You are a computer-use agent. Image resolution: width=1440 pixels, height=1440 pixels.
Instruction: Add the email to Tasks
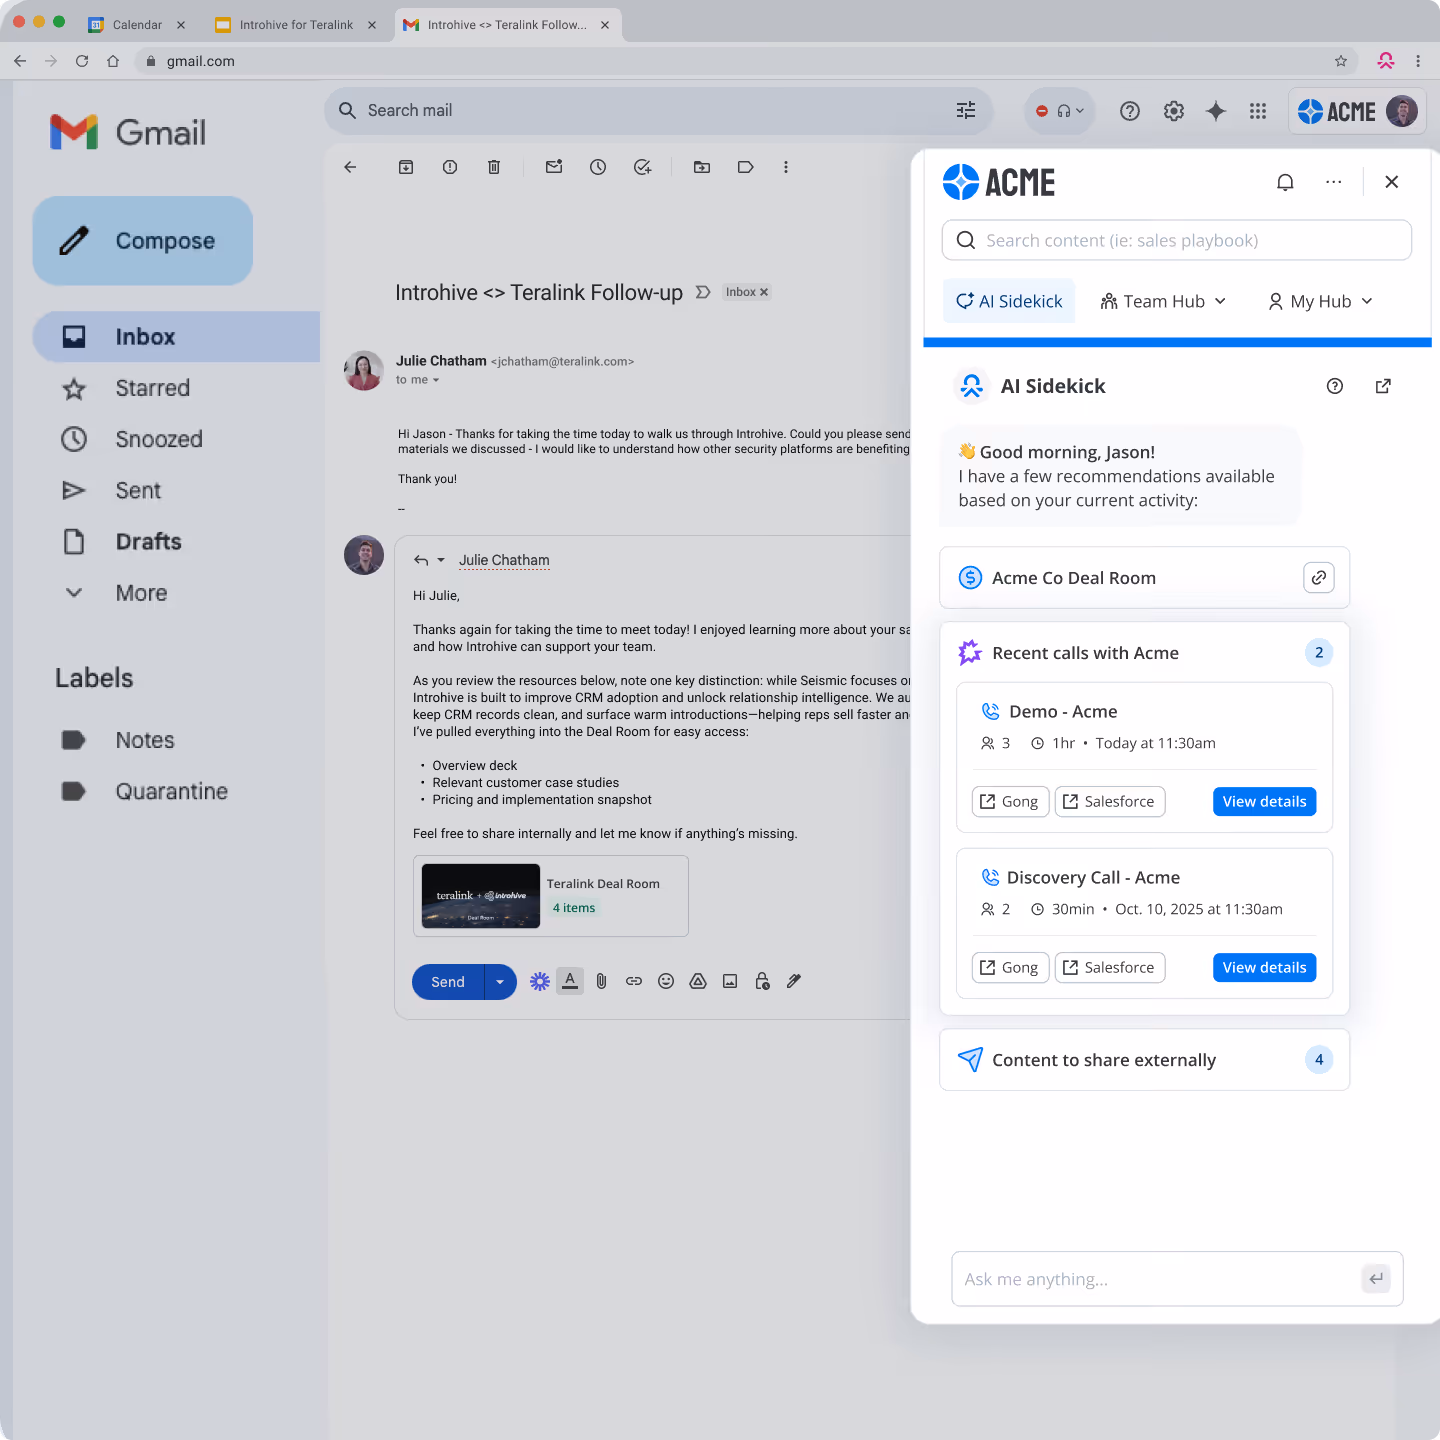[642, 167]
